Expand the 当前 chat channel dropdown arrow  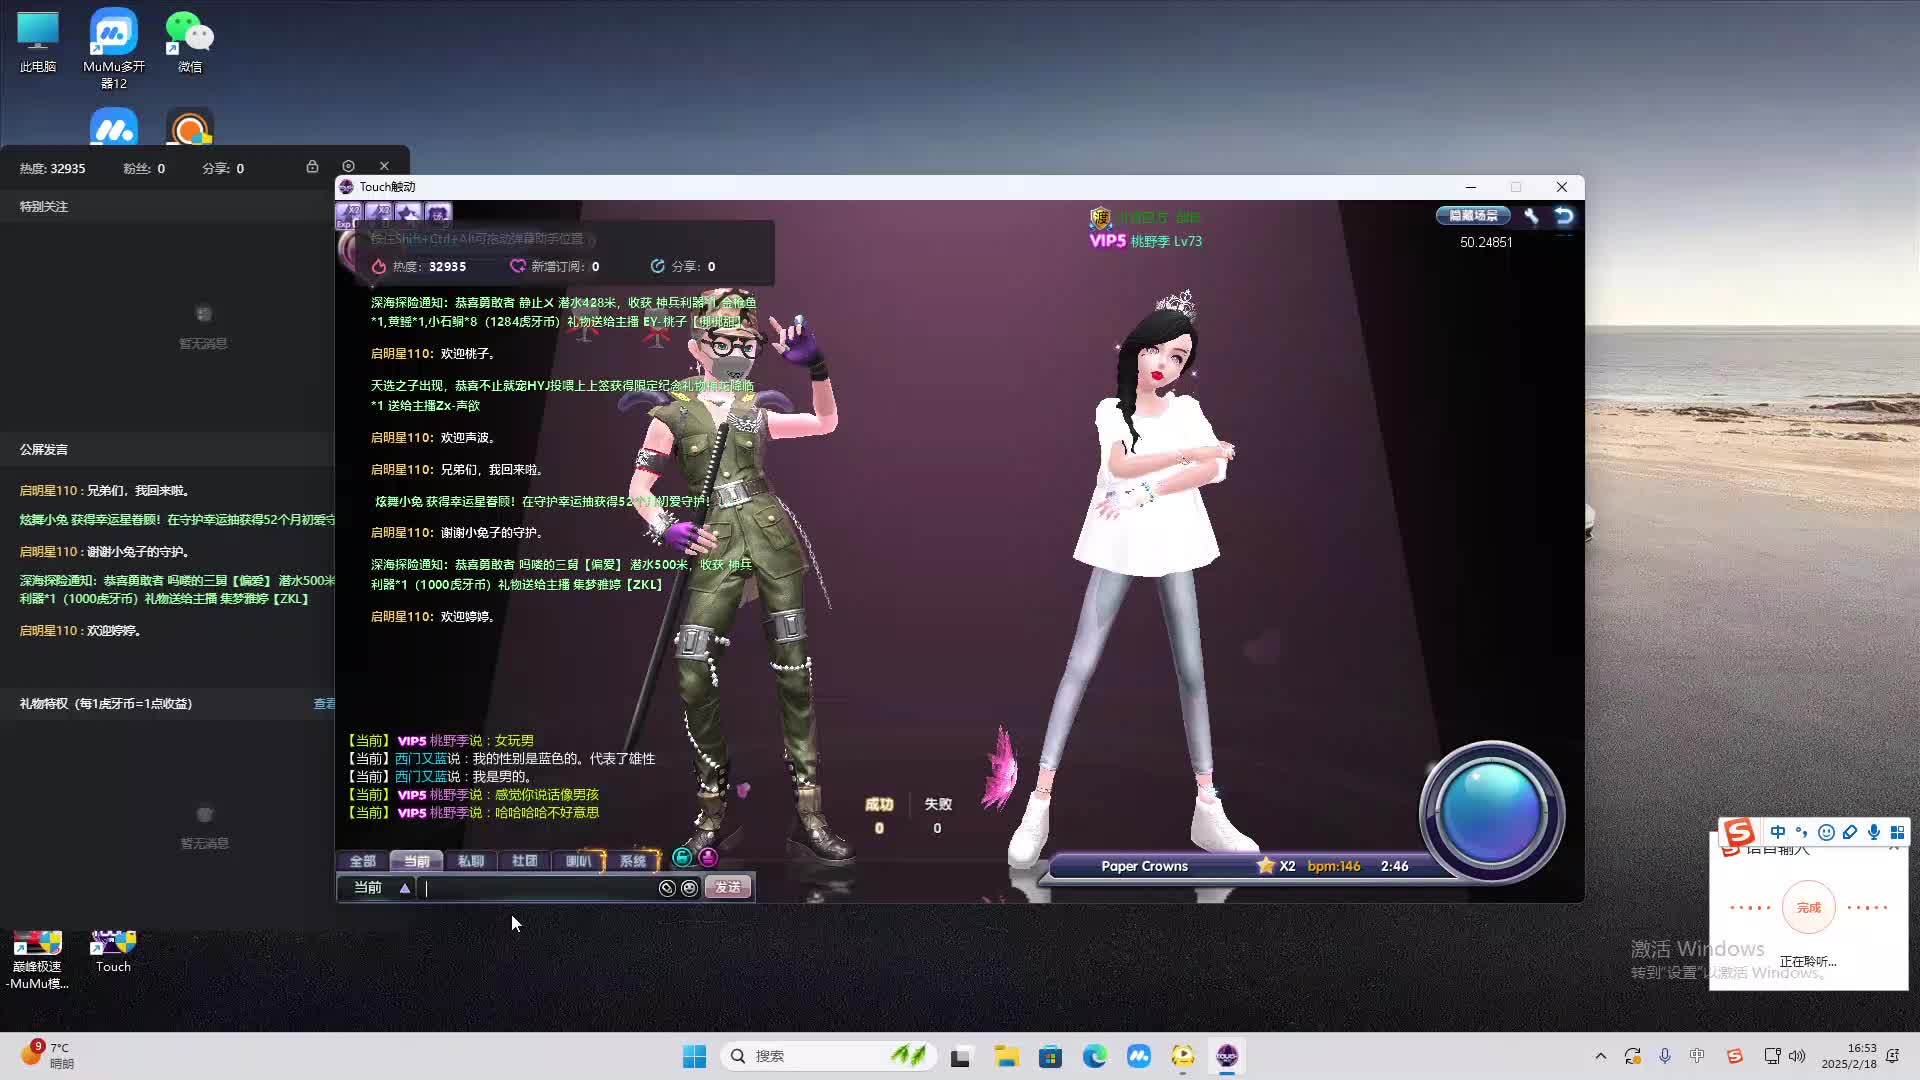(x=404, y=888)
